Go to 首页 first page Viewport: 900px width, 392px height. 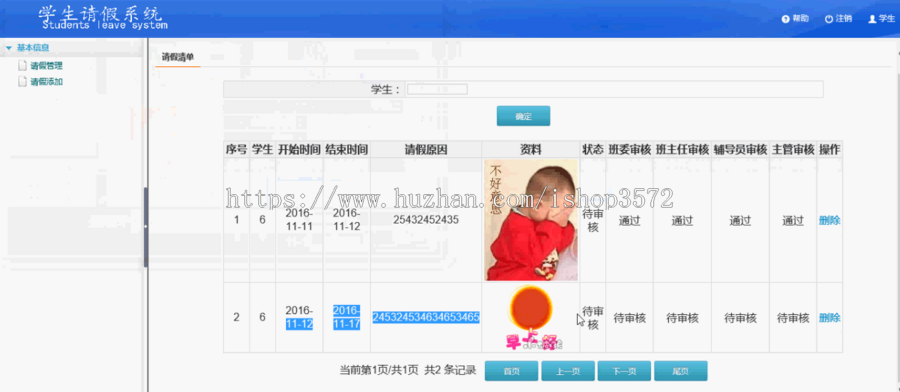511,371
